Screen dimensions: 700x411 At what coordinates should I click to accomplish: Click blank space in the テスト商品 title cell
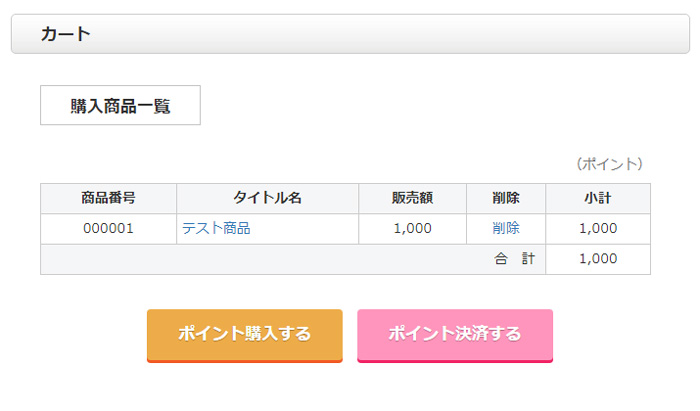[310, 228]
